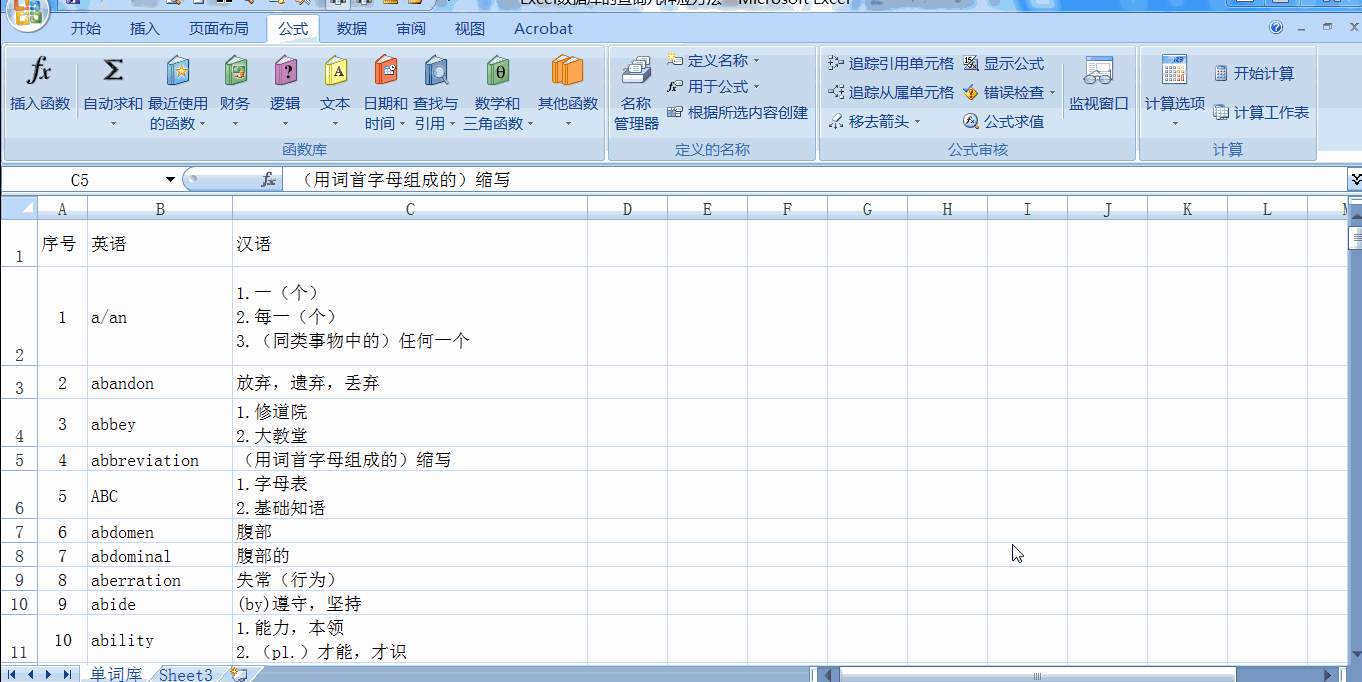
Task: Switch to the Acrobat ribbon tab
Action: pyautogui.click(x=544, y=28)
